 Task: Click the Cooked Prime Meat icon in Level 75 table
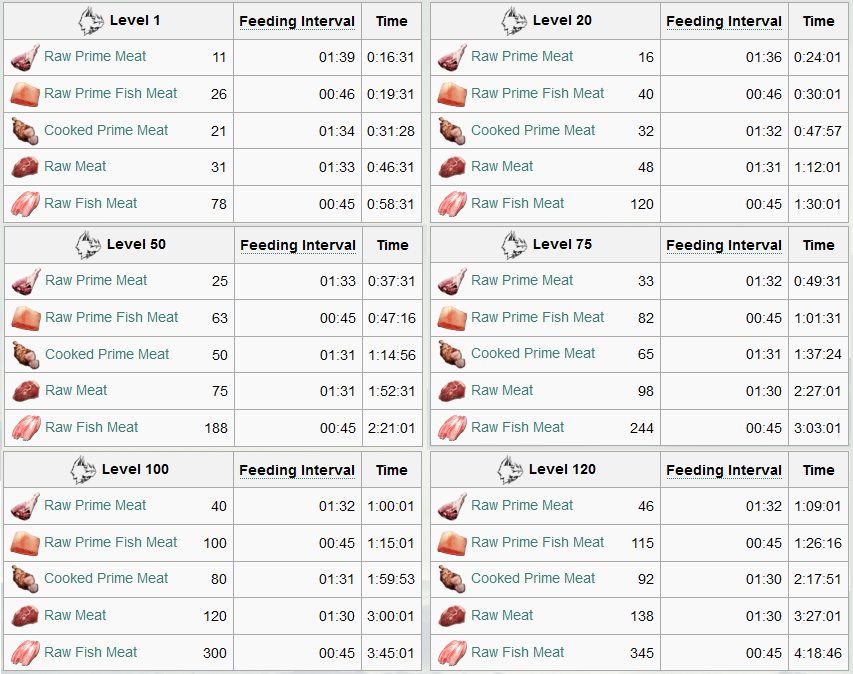point(452,355)
